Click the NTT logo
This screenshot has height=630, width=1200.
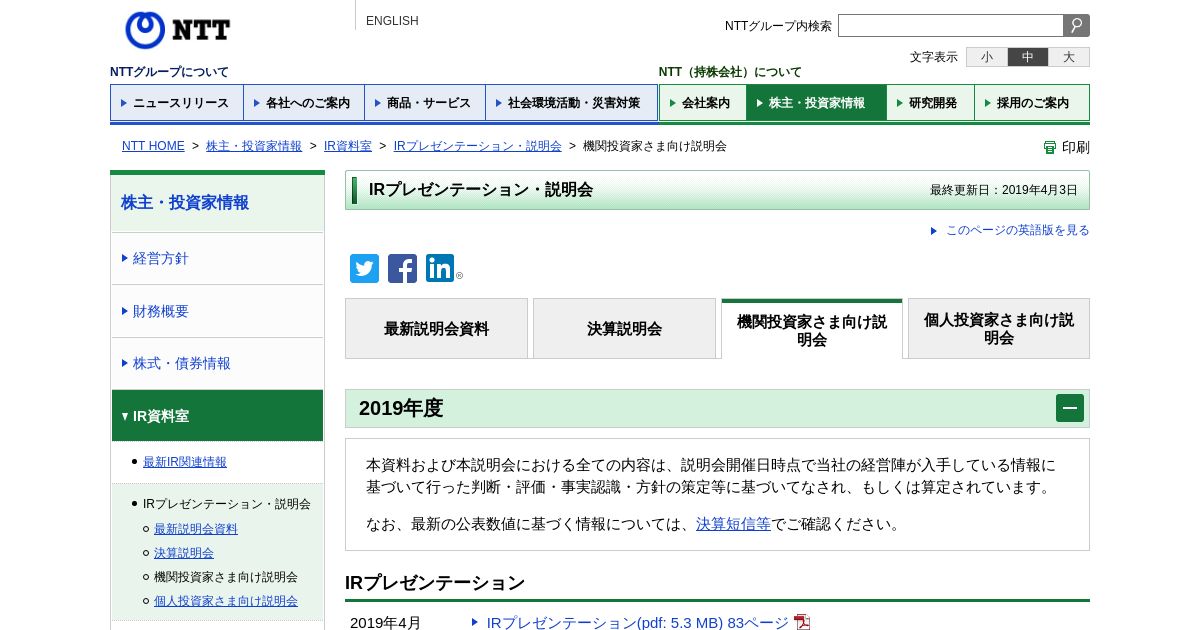[x=177, y=30]
